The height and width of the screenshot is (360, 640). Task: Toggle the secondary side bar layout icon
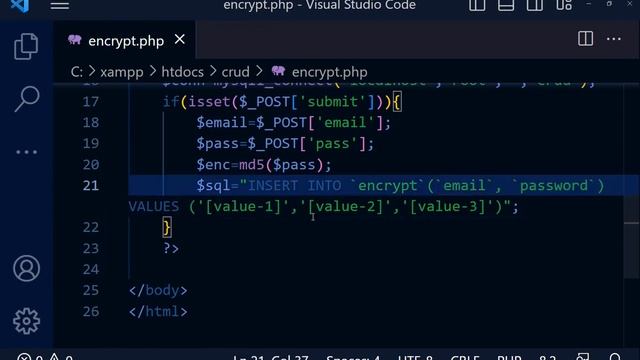(x=534, y=5)
